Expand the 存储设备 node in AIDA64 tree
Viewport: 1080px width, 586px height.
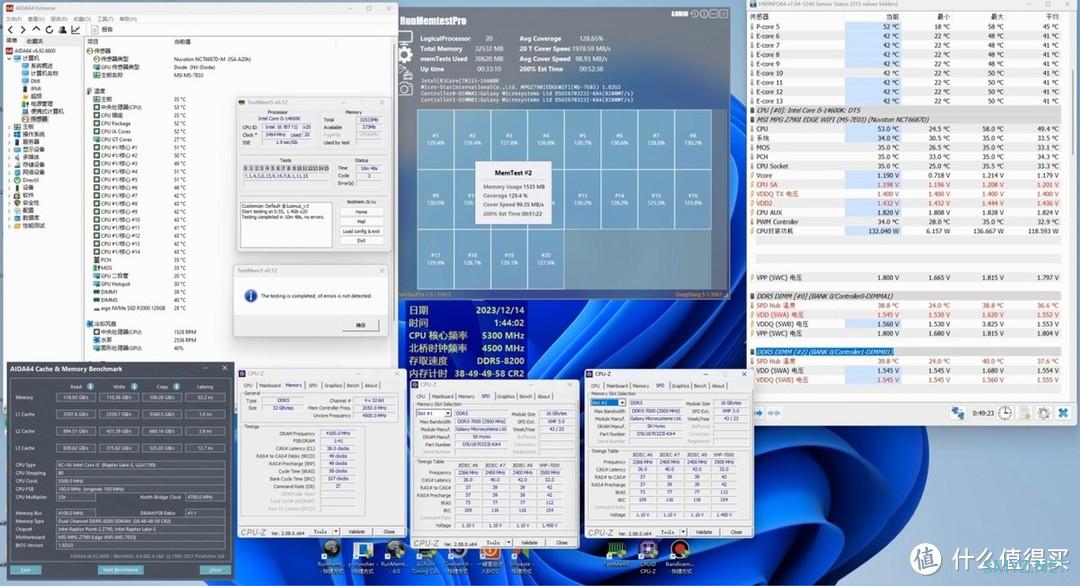[x=10, y=165]
